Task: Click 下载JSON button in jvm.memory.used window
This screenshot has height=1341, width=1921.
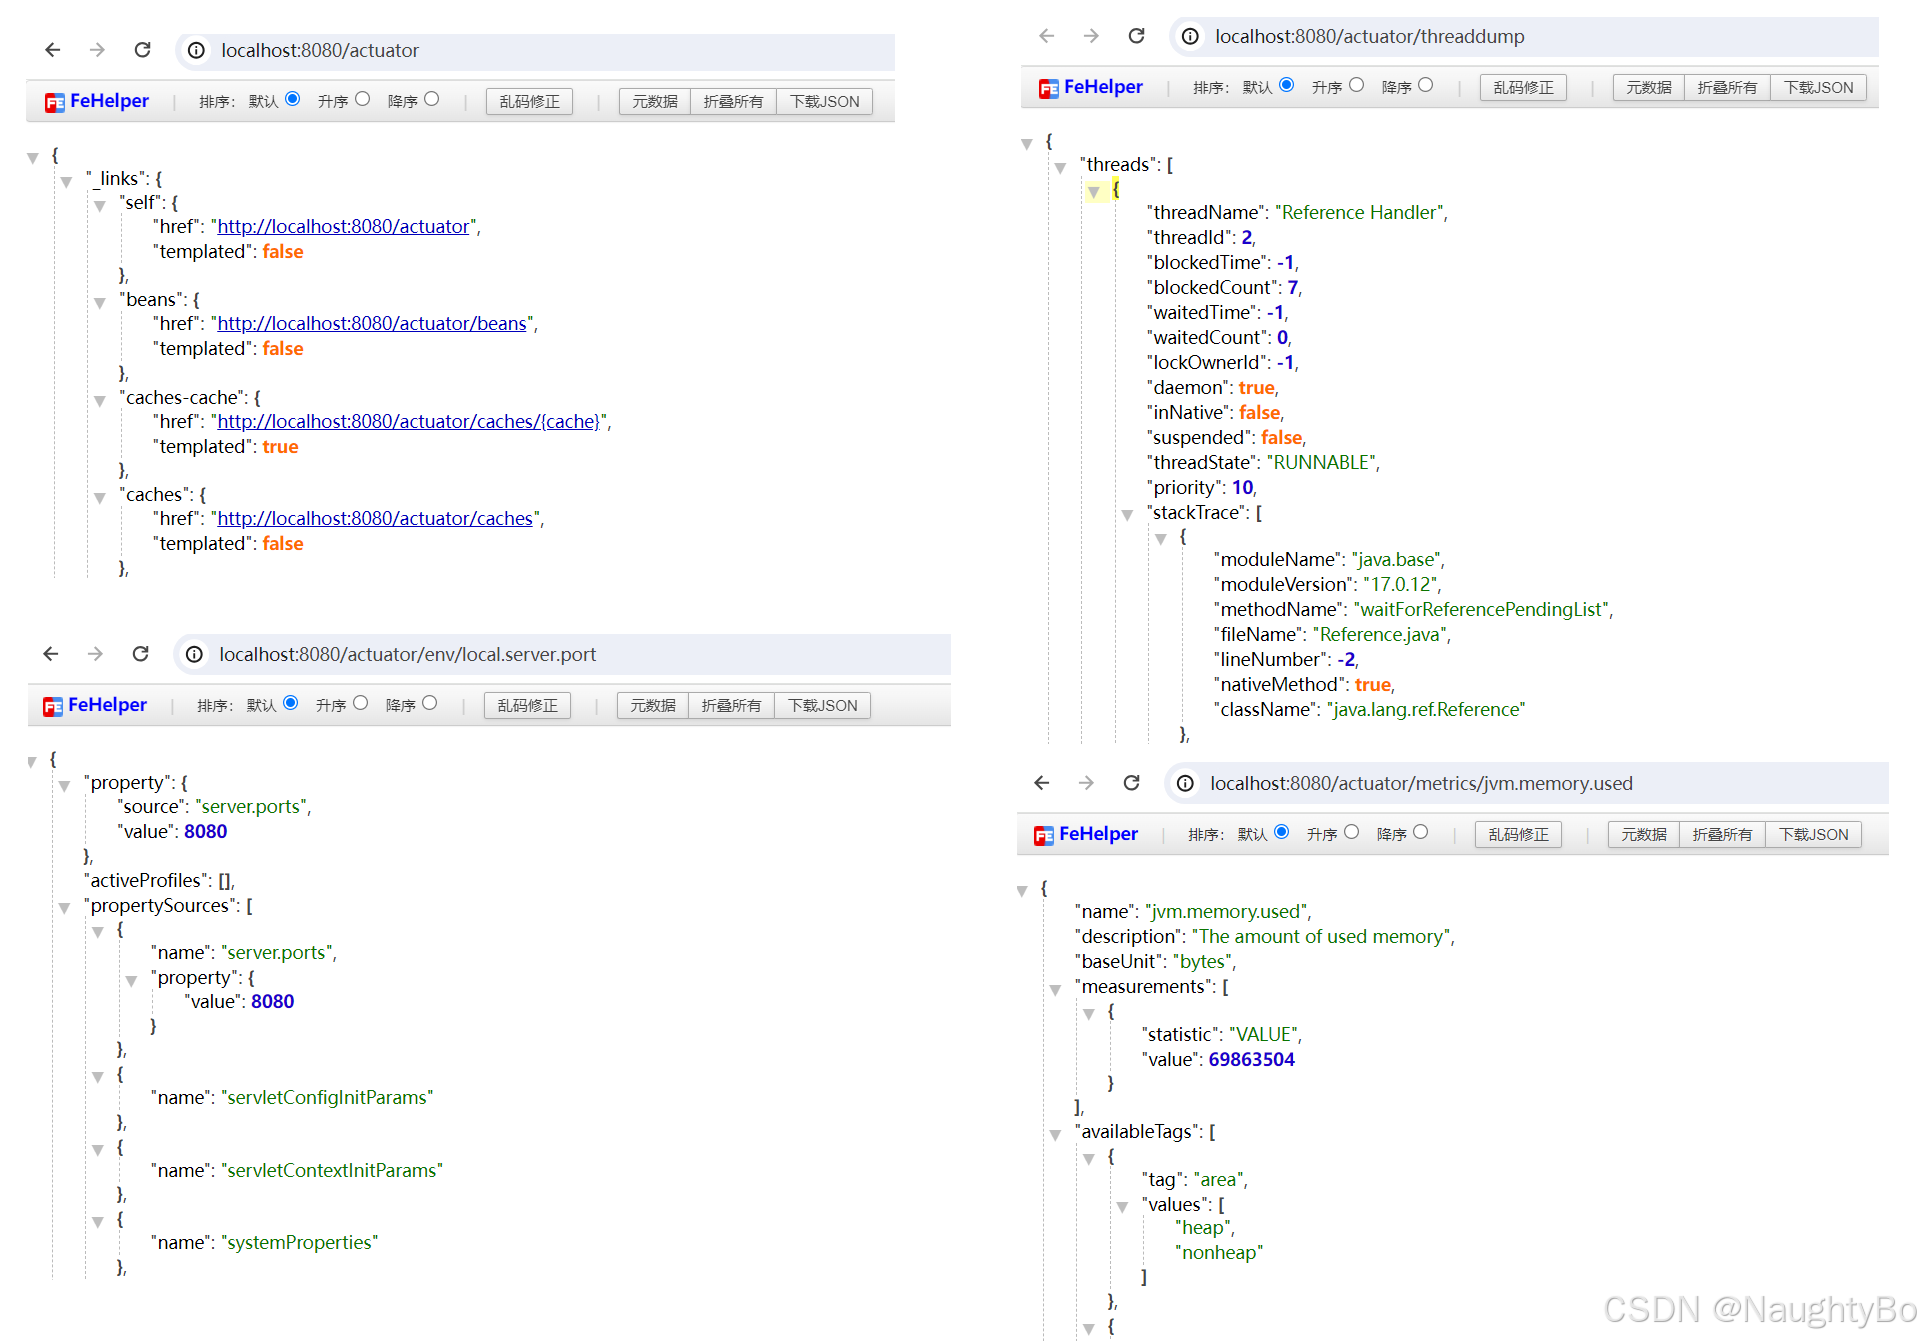Action: click(1812, 834)
